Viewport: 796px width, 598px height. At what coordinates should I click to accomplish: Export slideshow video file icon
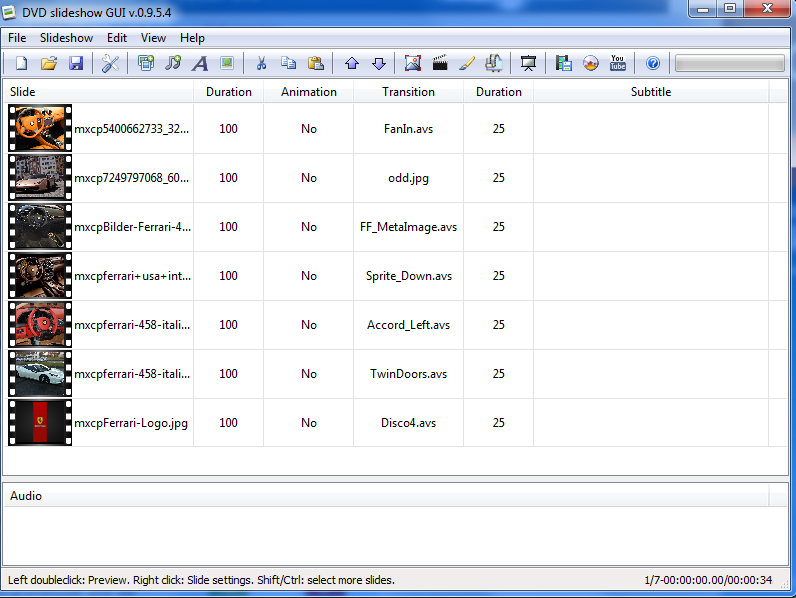563,63
